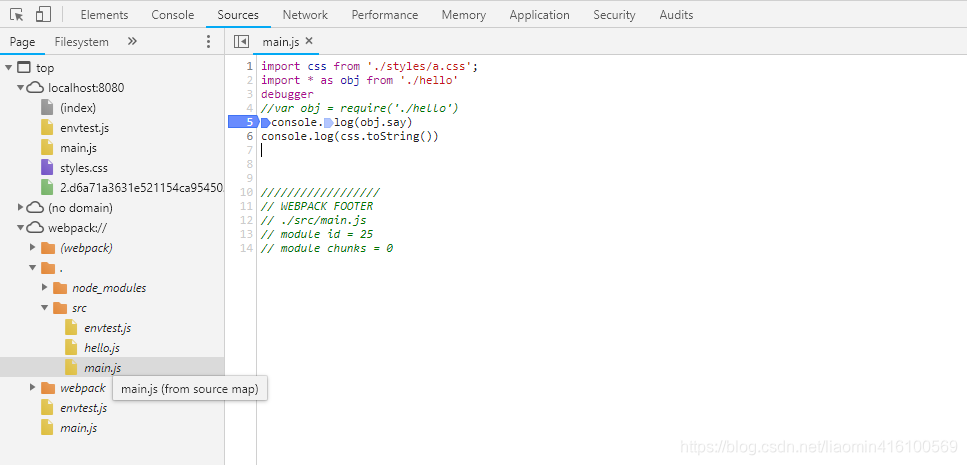Set a breakpoint on line number 3

(249, 94)
